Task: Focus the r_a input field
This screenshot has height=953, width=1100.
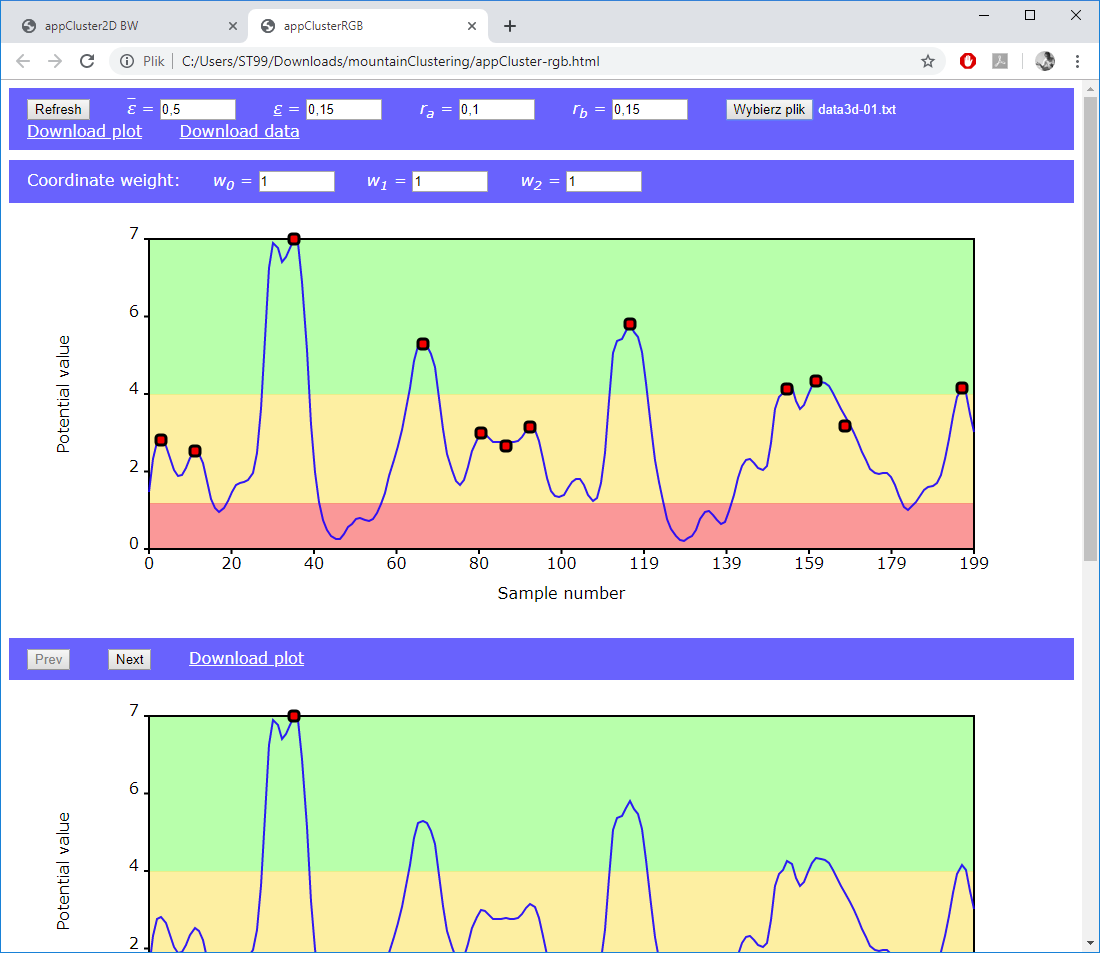Action: click(496, 110)
